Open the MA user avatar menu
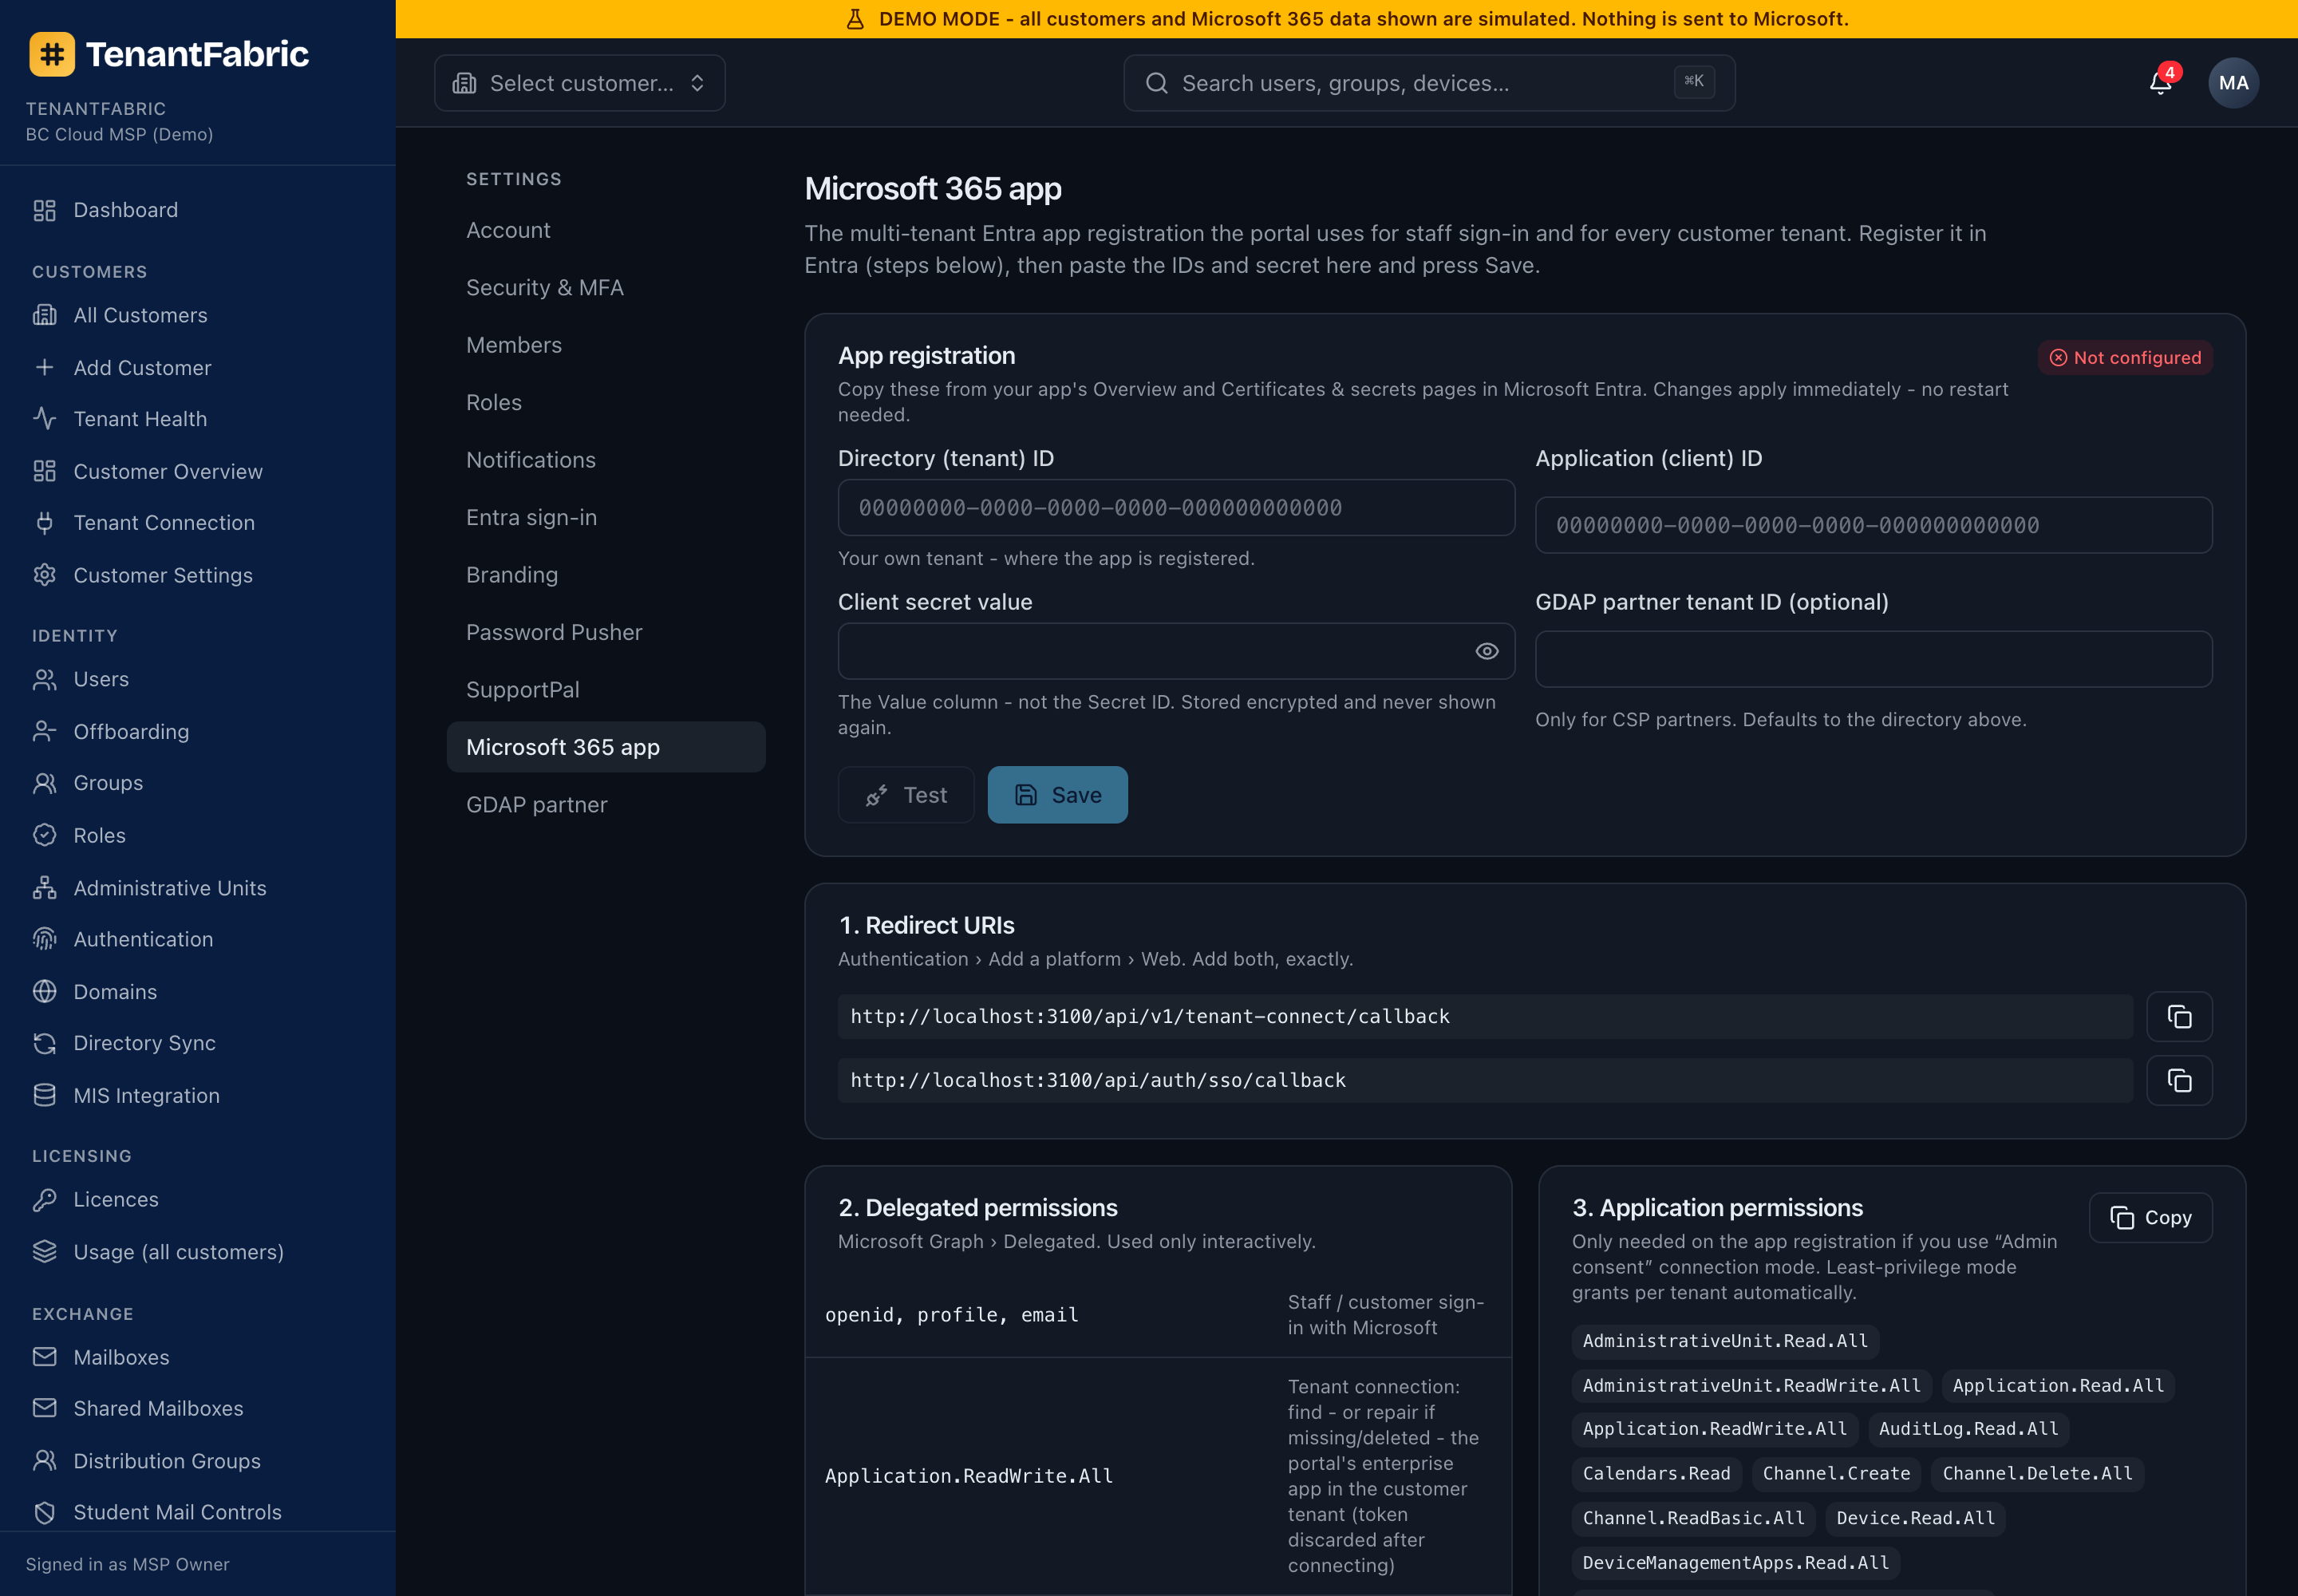Screen dimensions: 2298x1596 (2233, 83)
